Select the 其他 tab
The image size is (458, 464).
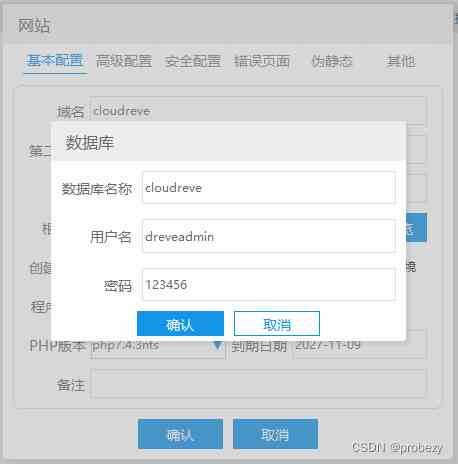(x=401, y=61)
